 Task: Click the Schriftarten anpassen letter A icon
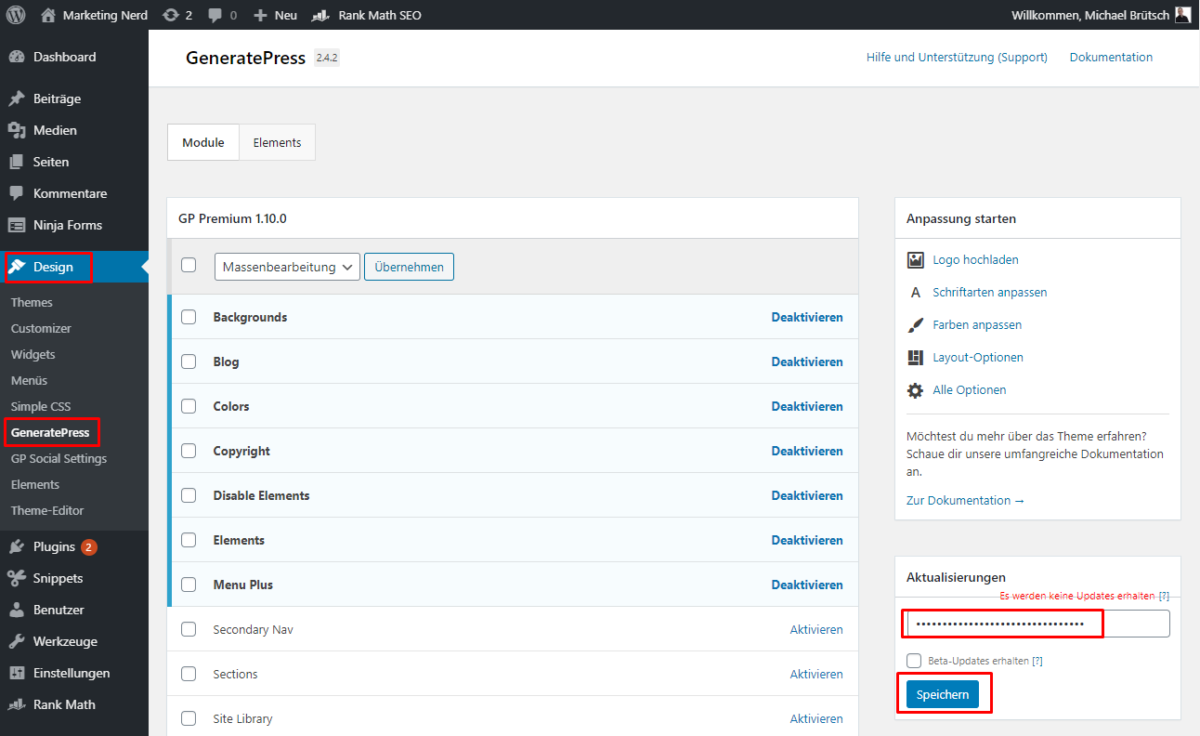coord(915,293)
